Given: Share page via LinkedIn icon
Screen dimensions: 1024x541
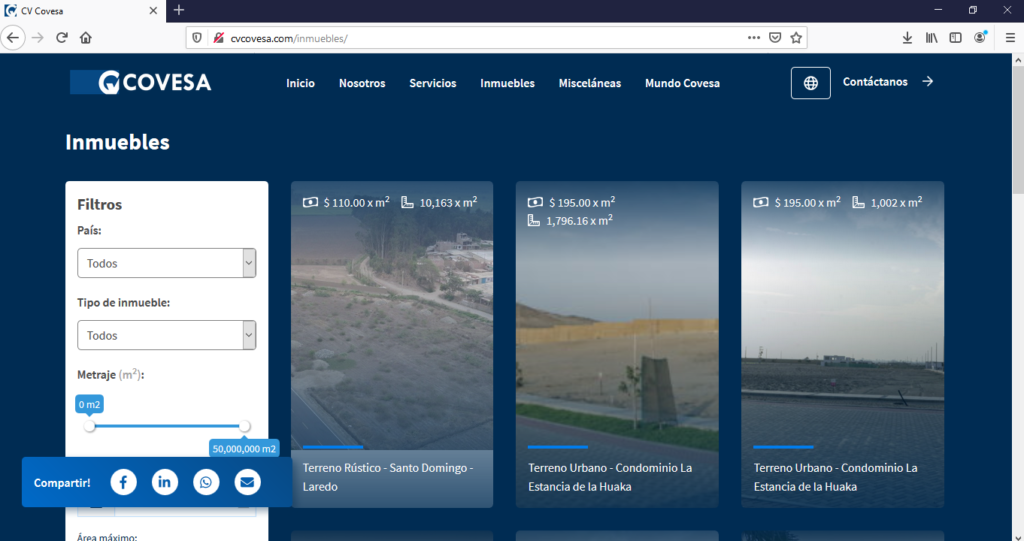Looking at the screenshot, I should tap(165, 483).
